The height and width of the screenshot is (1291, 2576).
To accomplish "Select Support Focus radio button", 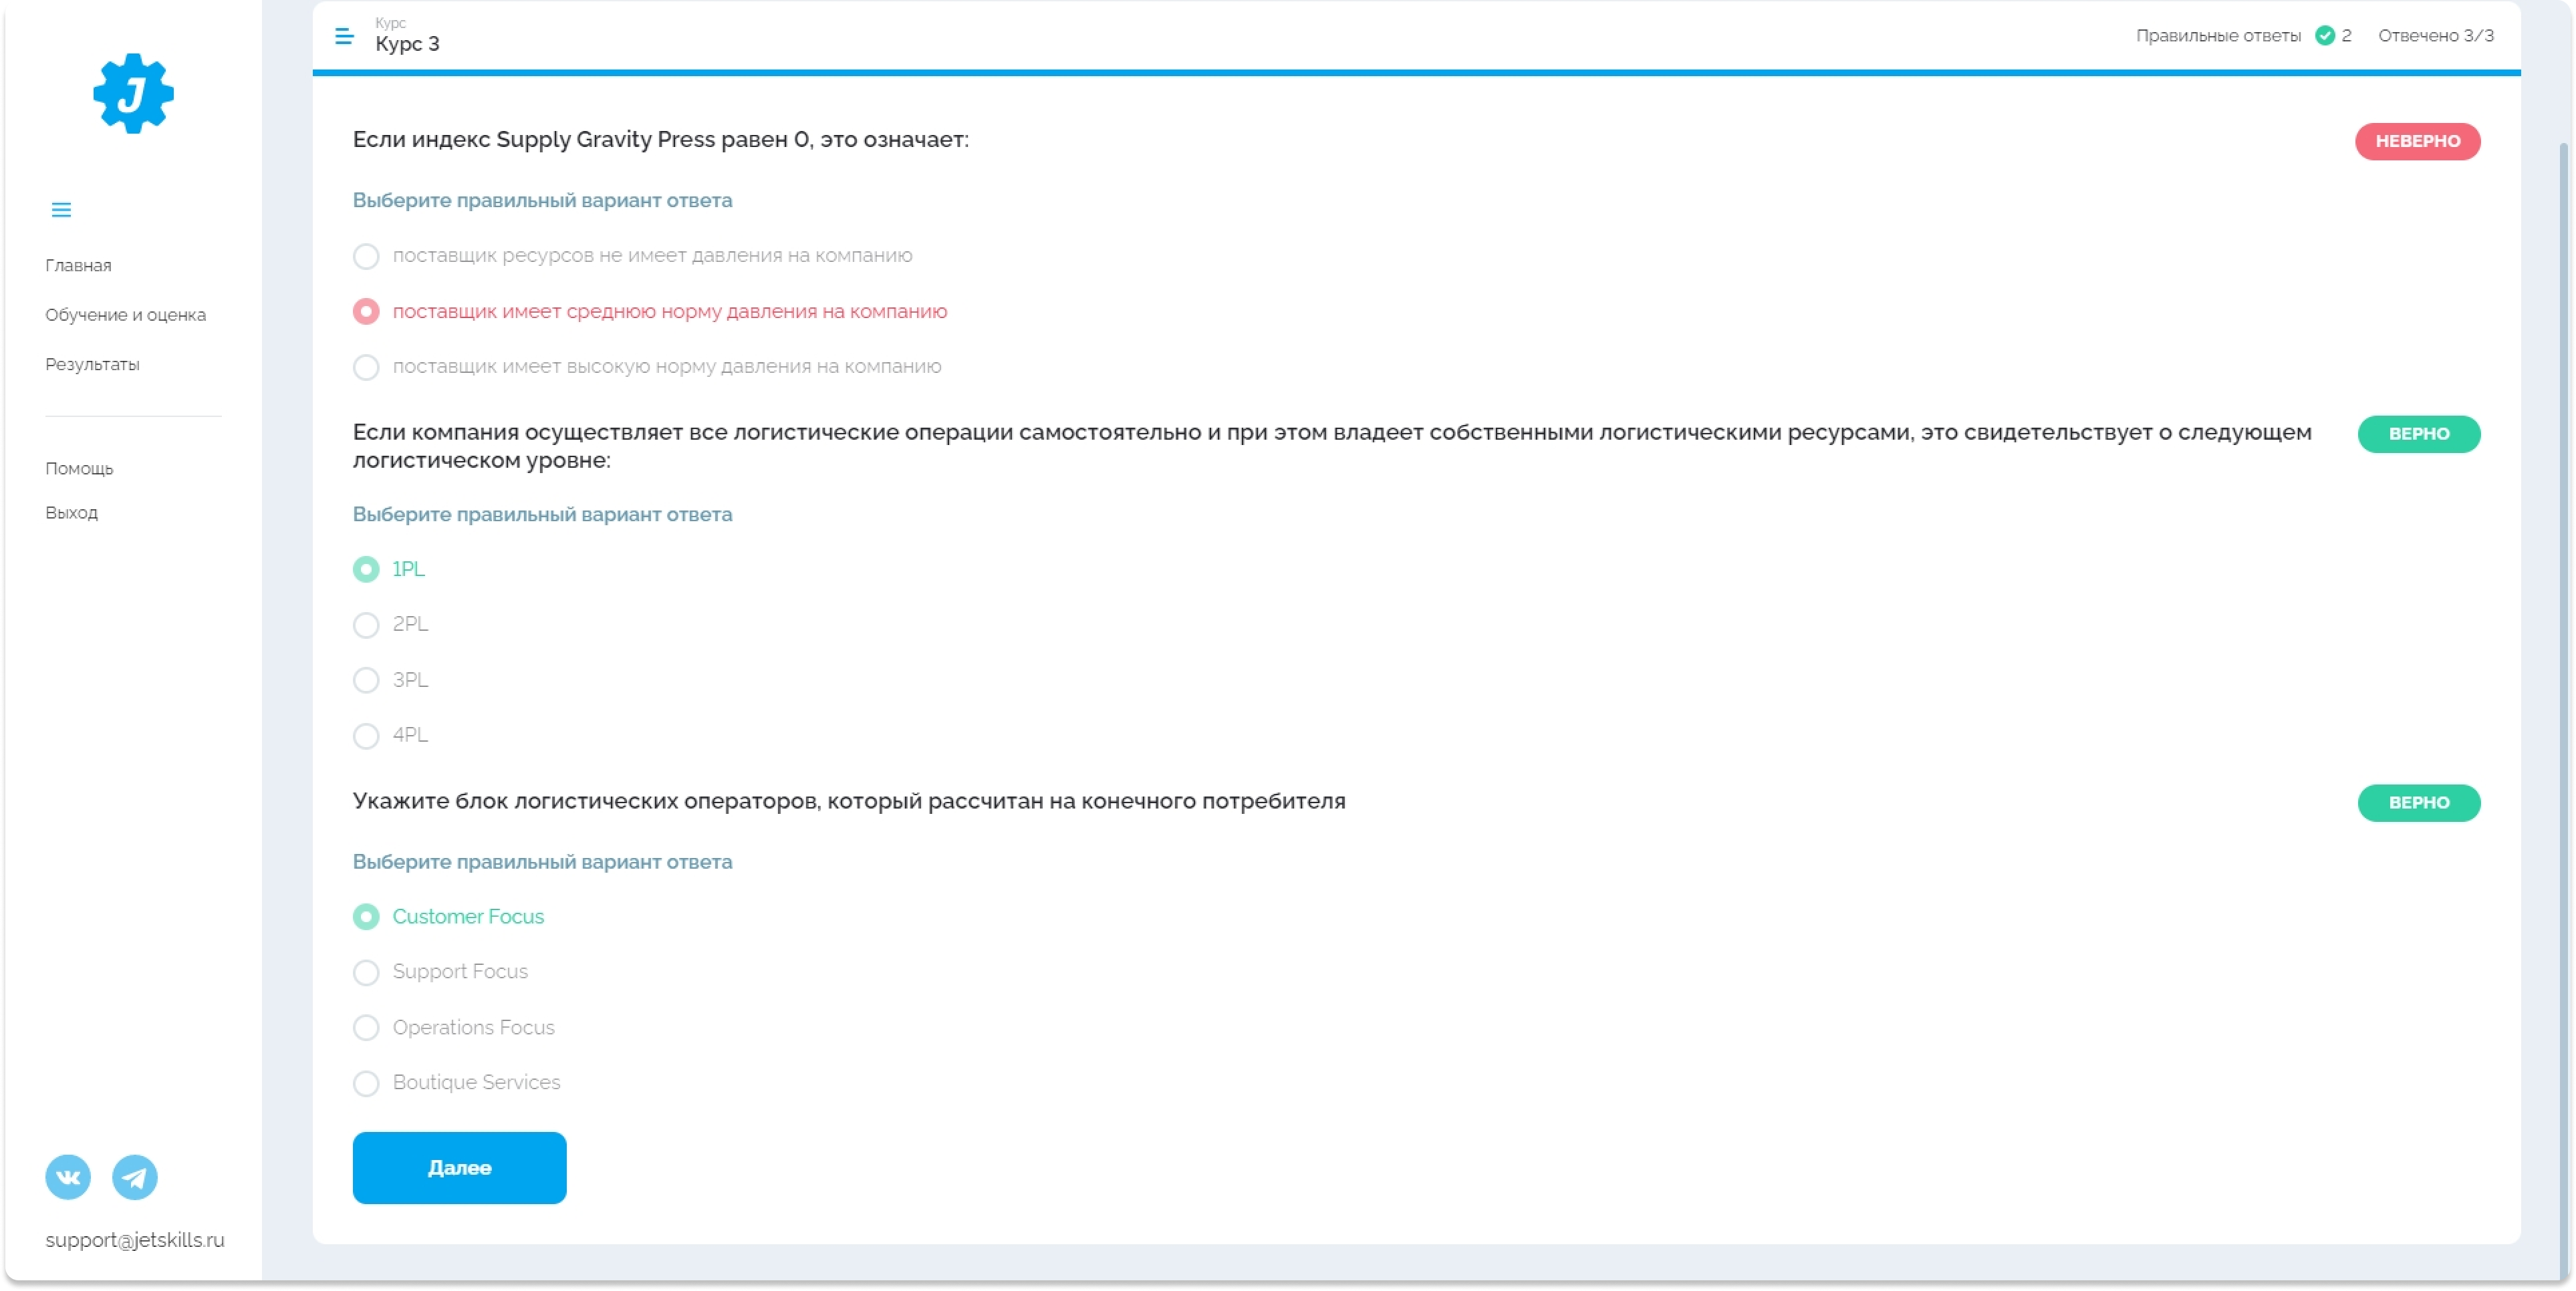I will 366,972.
